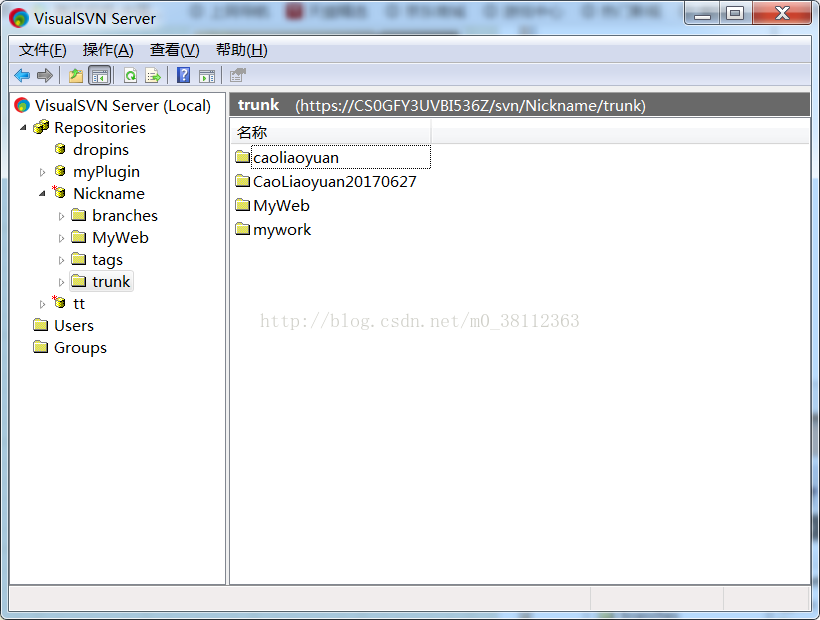Select the MyWeb folder in the list pane
This screenshot has height=620, width=820.
281,206
